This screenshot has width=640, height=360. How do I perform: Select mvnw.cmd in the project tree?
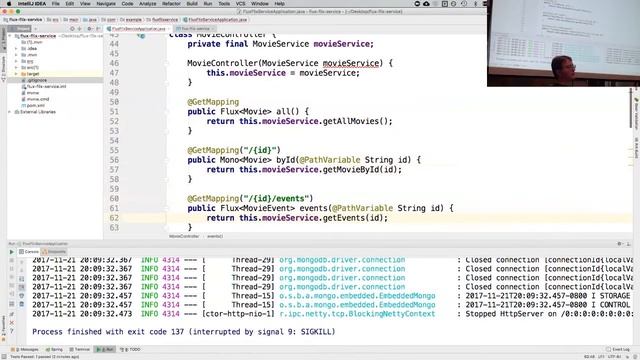point(38,99)
